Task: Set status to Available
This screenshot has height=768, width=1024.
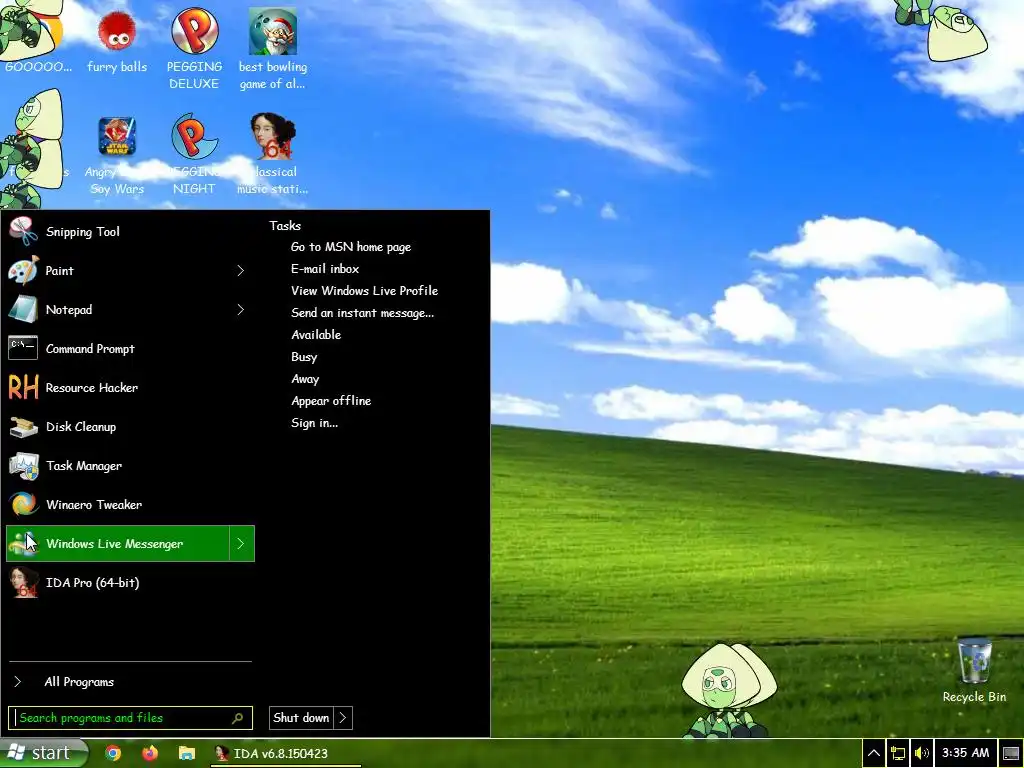Action: pos(316,335)
